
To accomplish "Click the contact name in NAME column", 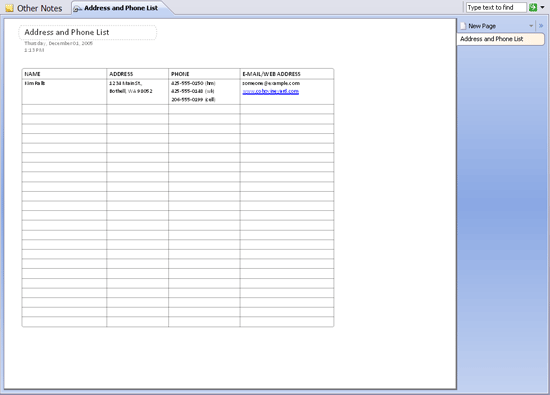I will [35, 83].
